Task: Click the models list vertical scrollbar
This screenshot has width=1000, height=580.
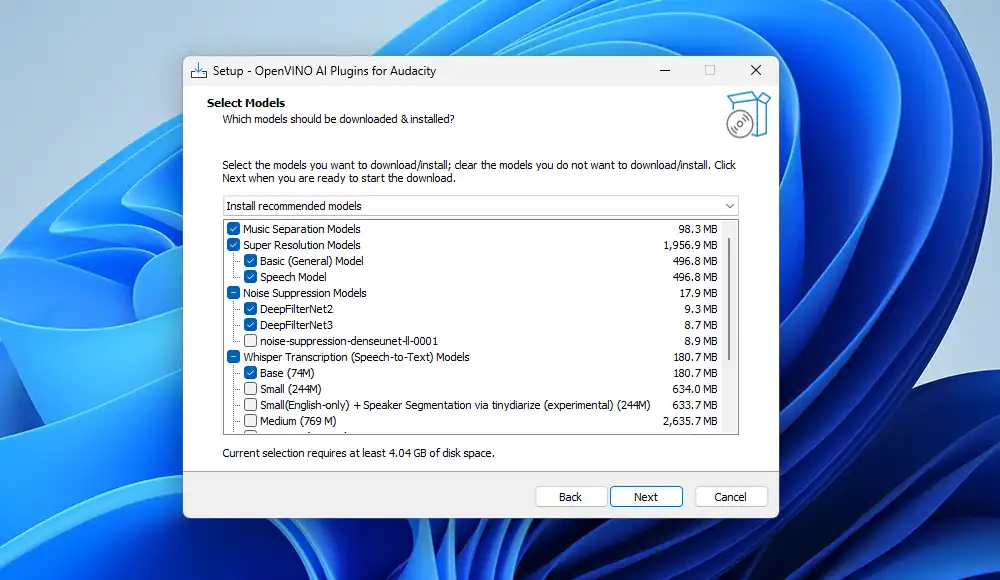Action: click(x=731, y=300)
